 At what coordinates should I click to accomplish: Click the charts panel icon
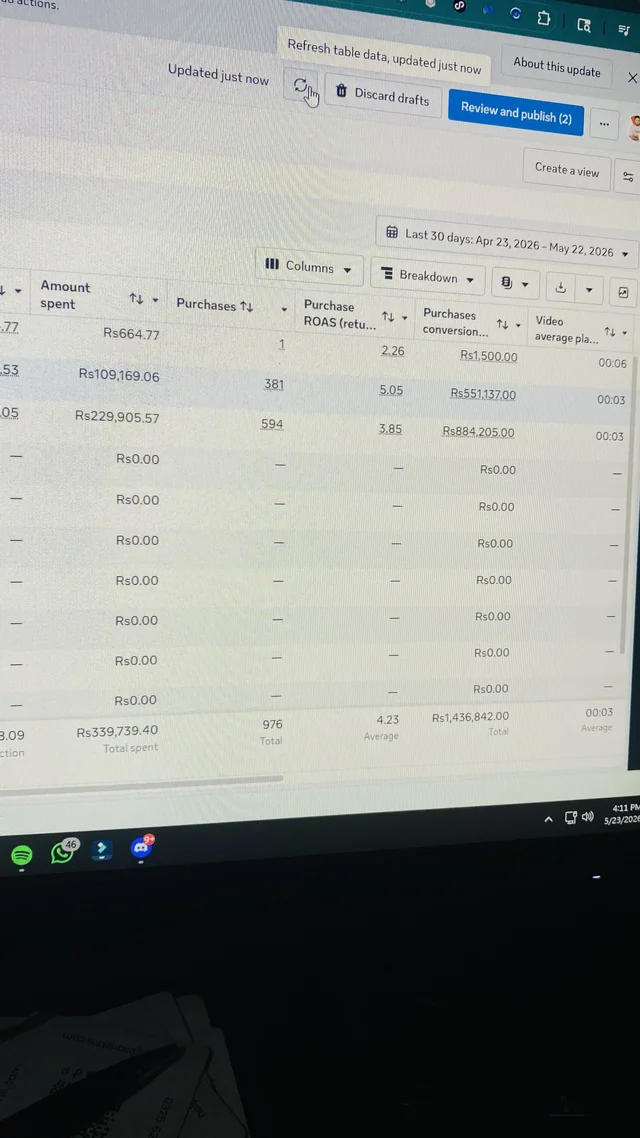pyautogui.click(x=623, y=293)
